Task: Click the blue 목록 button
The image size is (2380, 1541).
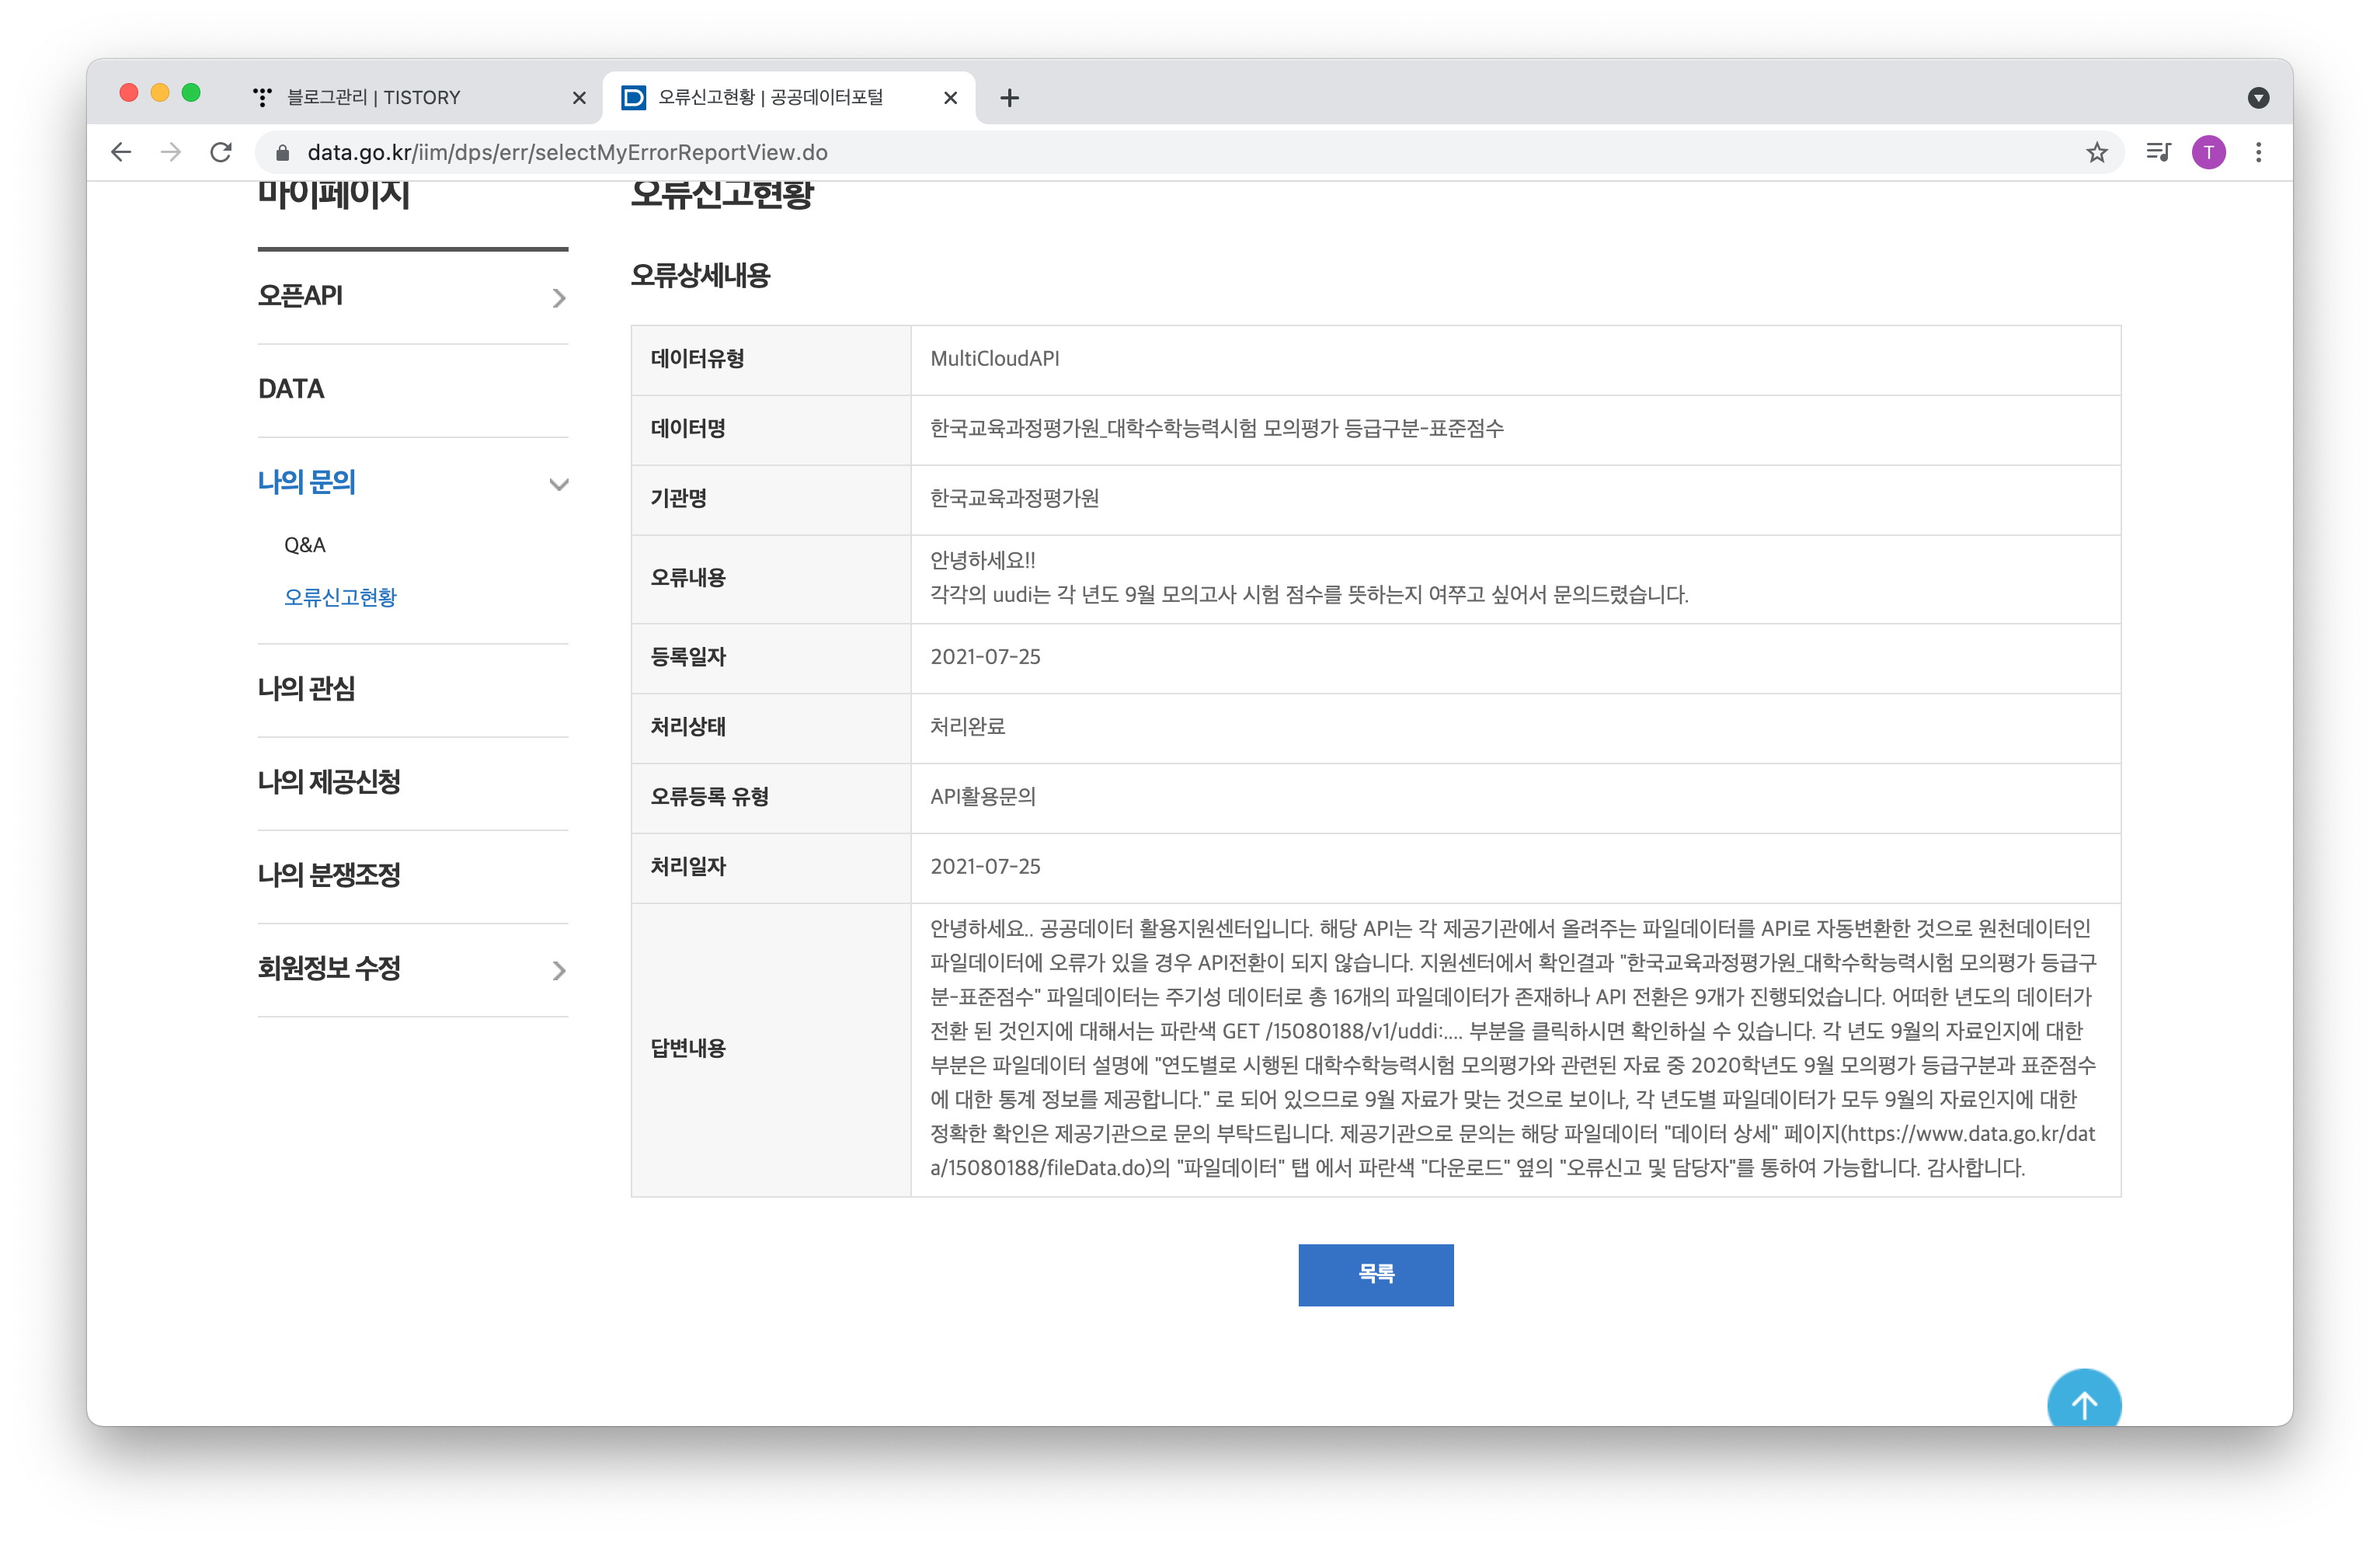Action: click(x=1375, y=1274)
